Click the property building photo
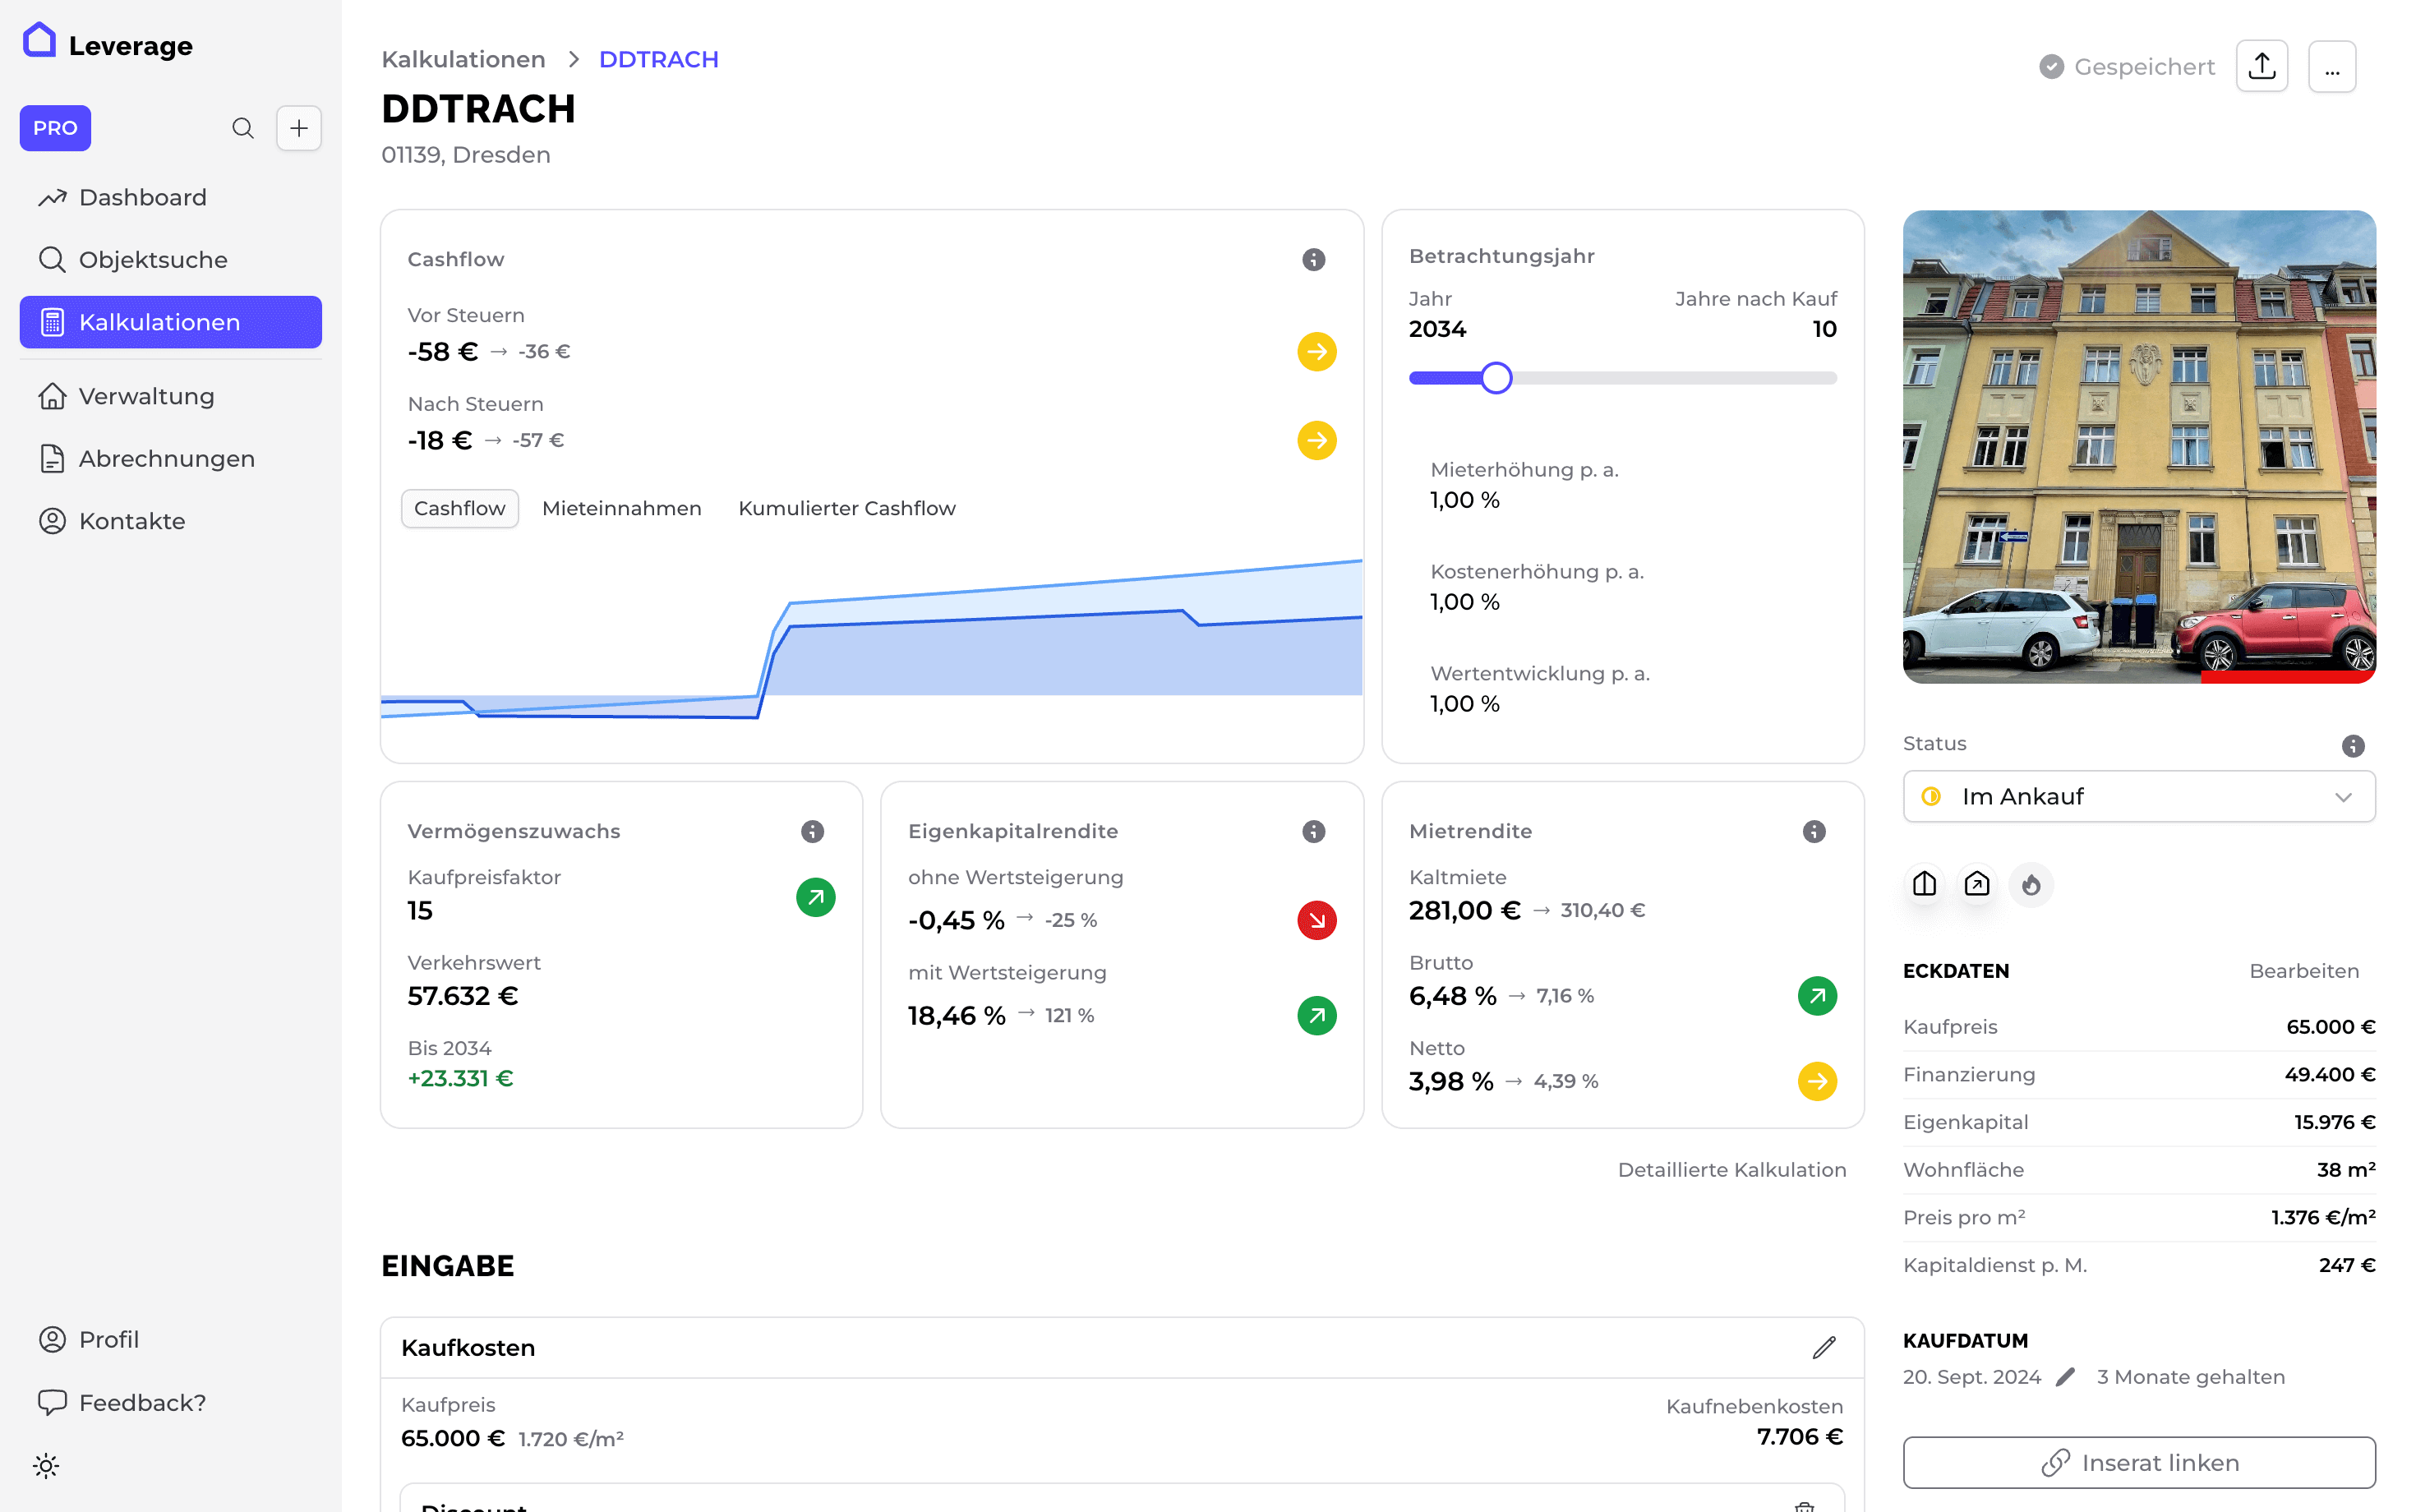Screen dimensions: 2416x1512 [x=2138, y=447]
